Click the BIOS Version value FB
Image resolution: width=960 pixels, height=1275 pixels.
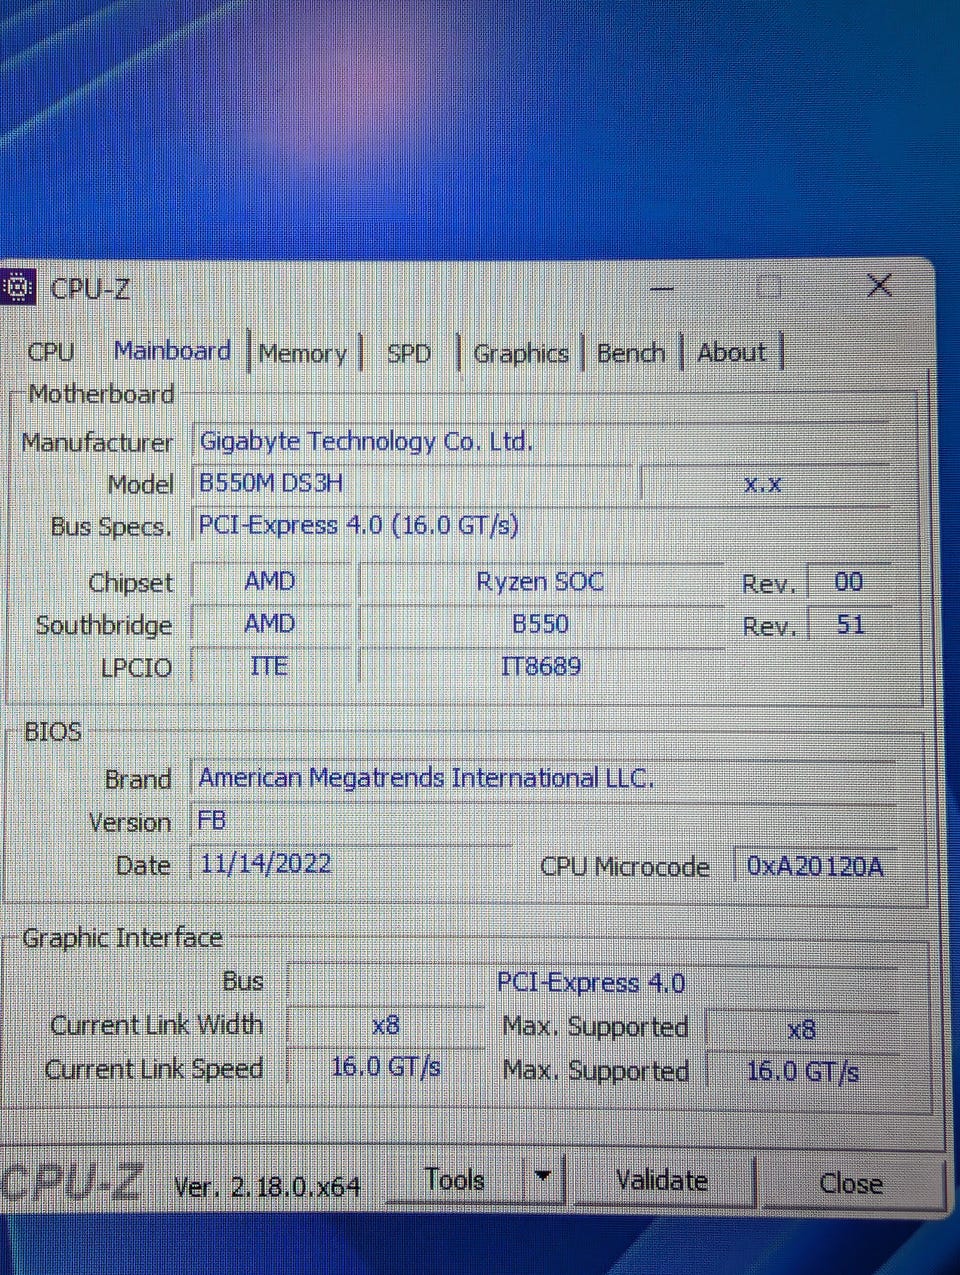click(543, 821)
